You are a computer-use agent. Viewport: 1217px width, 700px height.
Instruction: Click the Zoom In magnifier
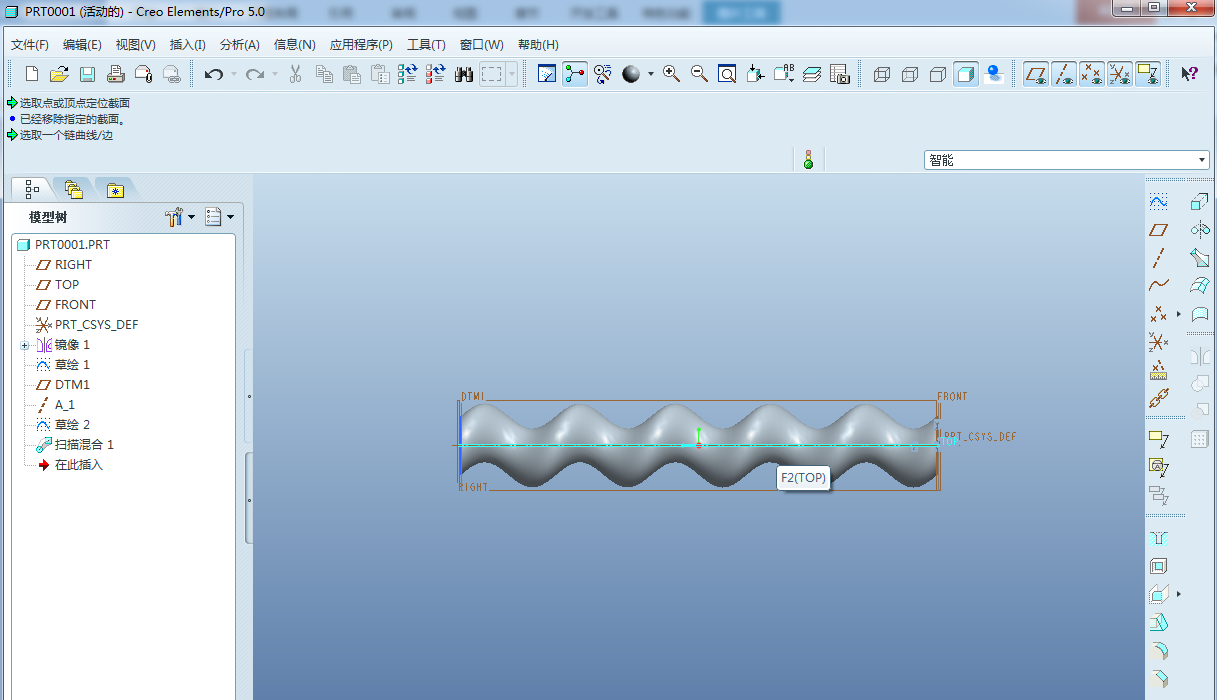coord(671,74)
